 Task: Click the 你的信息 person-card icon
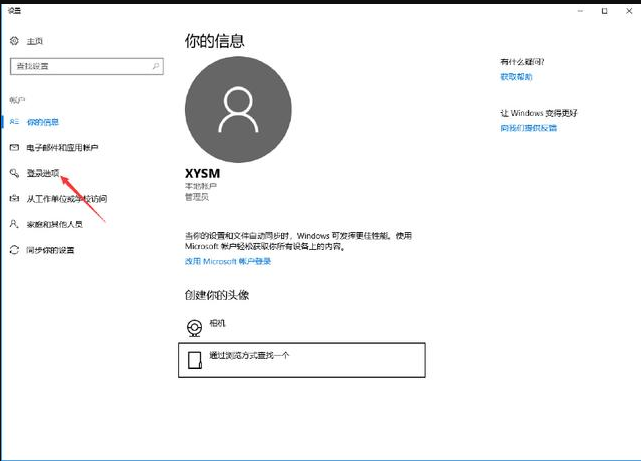coord(14,122)
